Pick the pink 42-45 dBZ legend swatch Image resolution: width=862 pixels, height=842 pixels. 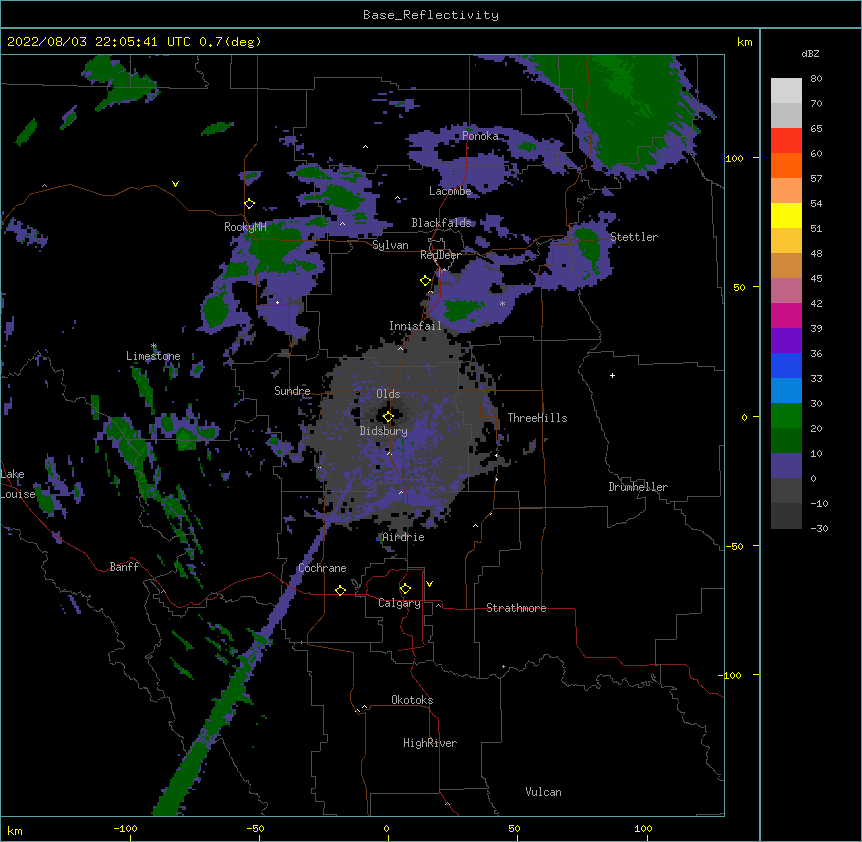tap(786, 291)
